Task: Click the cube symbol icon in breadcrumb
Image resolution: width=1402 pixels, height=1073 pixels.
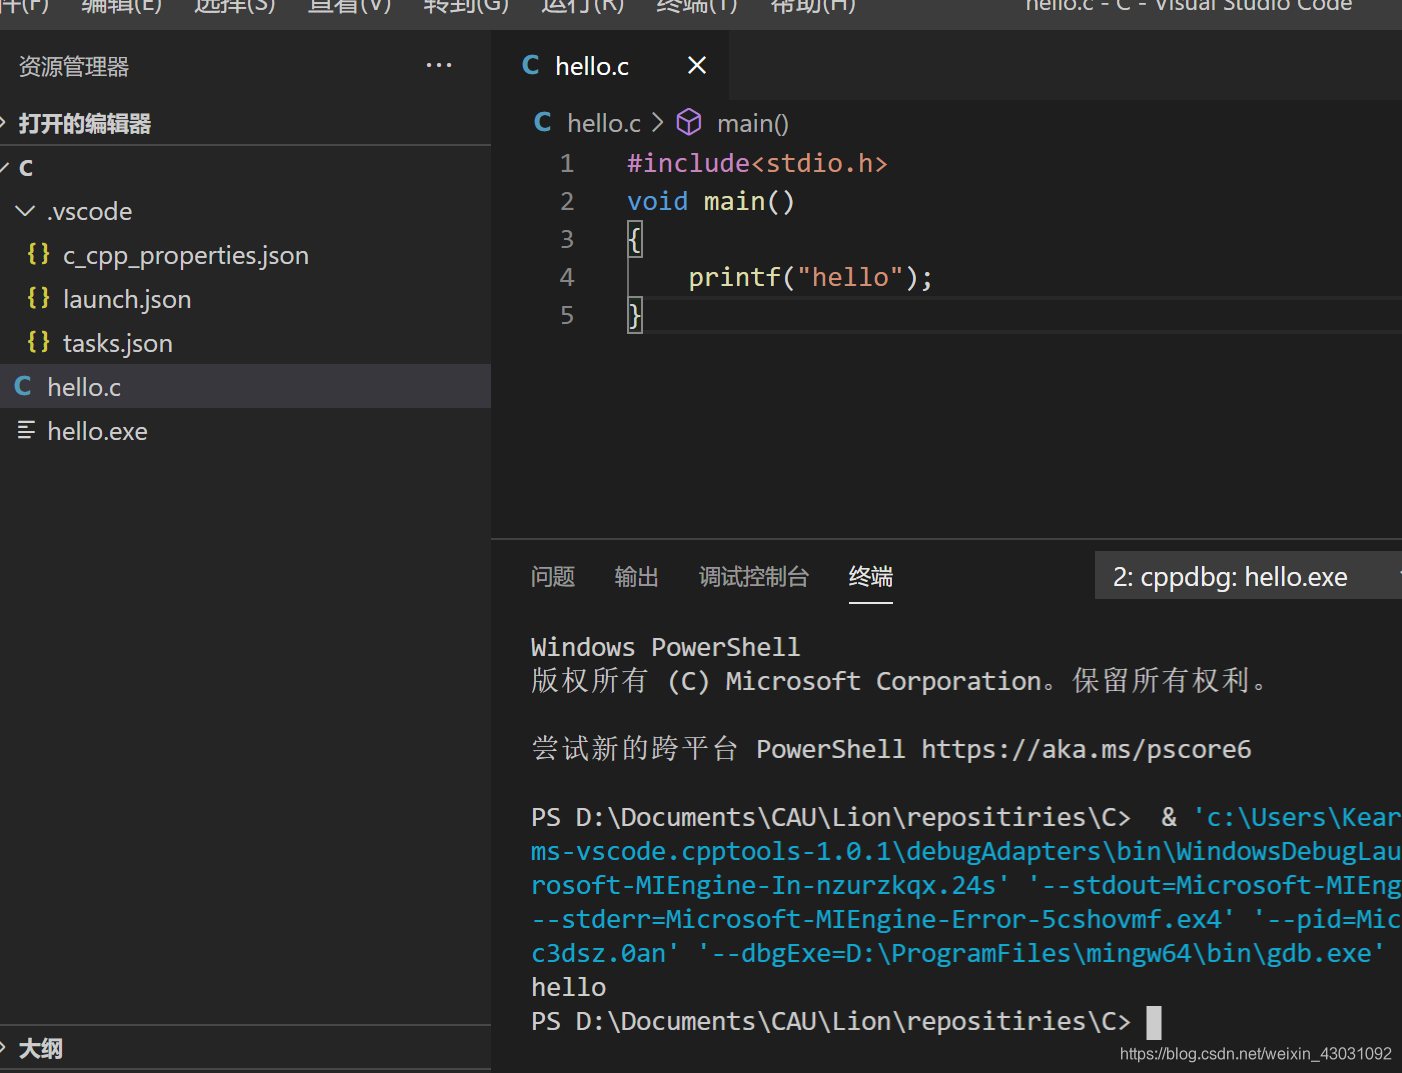Action: [689, 122]
